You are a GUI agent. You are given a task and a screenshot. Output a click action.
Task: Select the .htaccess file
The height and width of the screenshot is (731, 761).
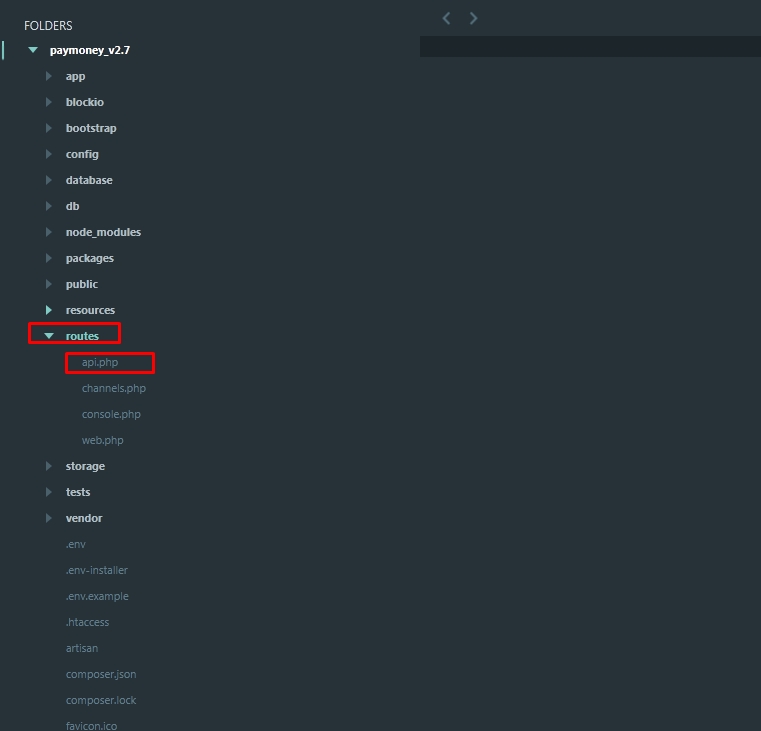coord(88,622)
